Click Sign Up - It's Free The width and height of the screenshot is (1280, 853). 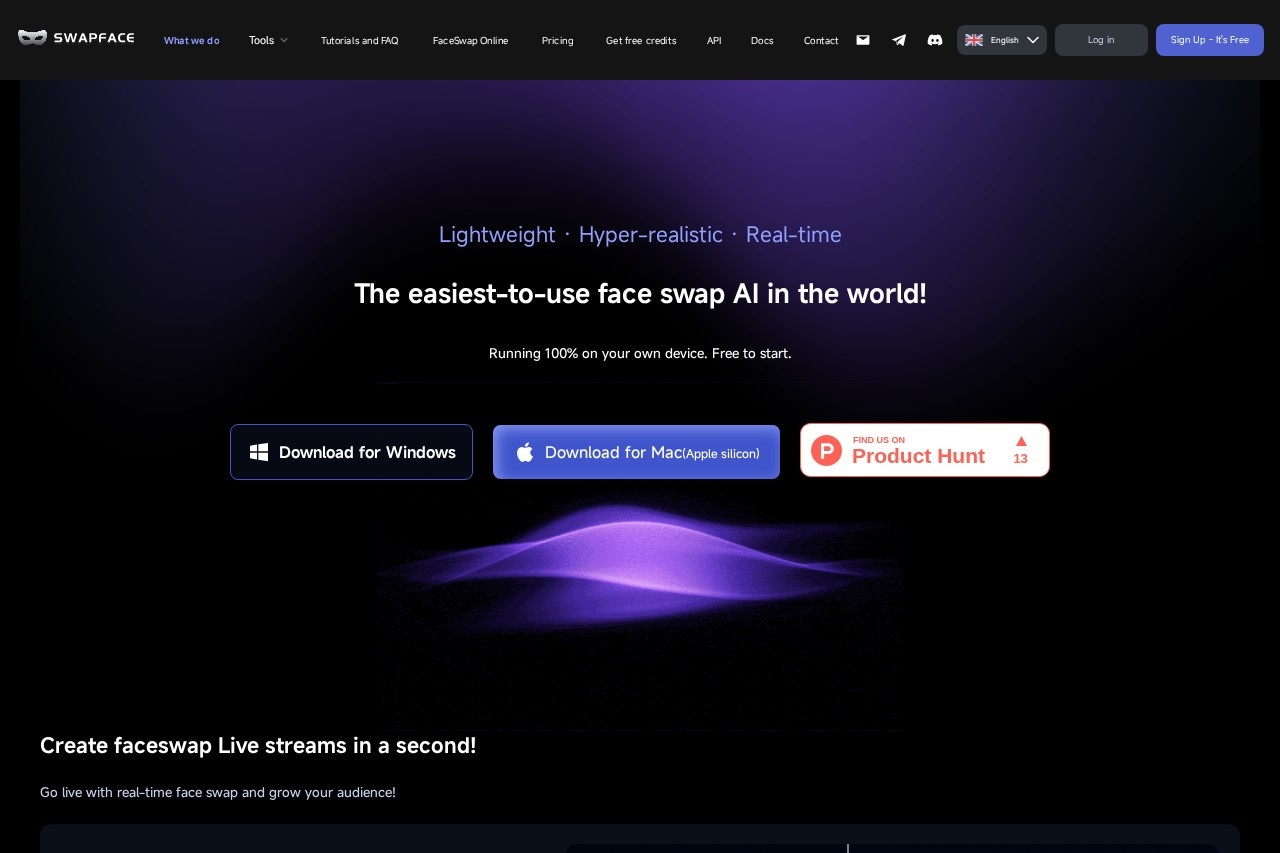coord(1210,40)
